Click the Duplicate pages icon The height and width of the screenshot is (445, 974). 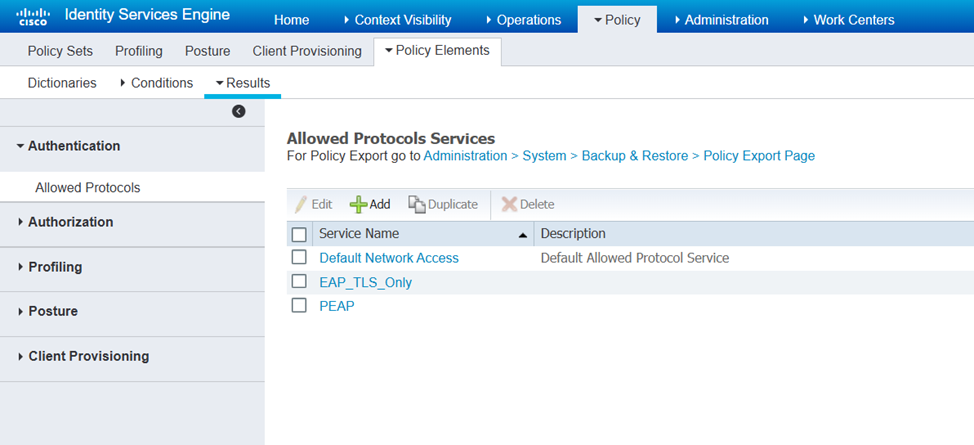tap(416, 204)
